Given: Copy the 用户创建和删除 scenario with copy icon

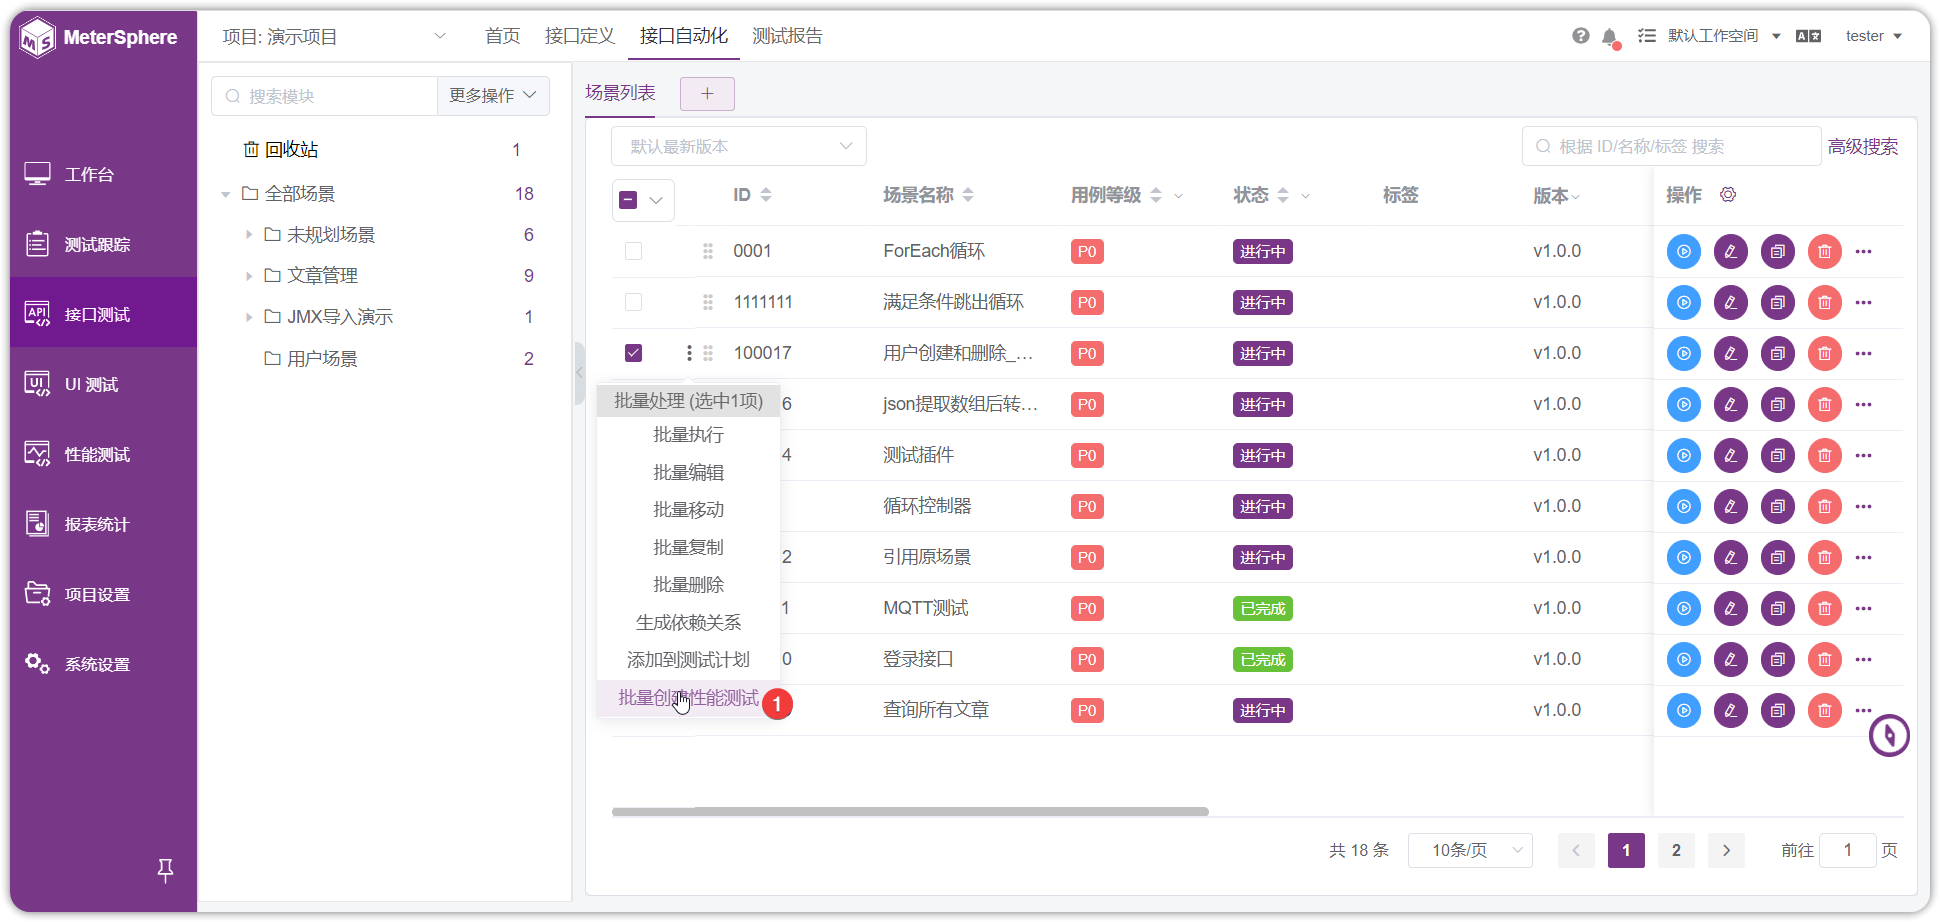Looking at the screenshot, I should click(1778, 353).
